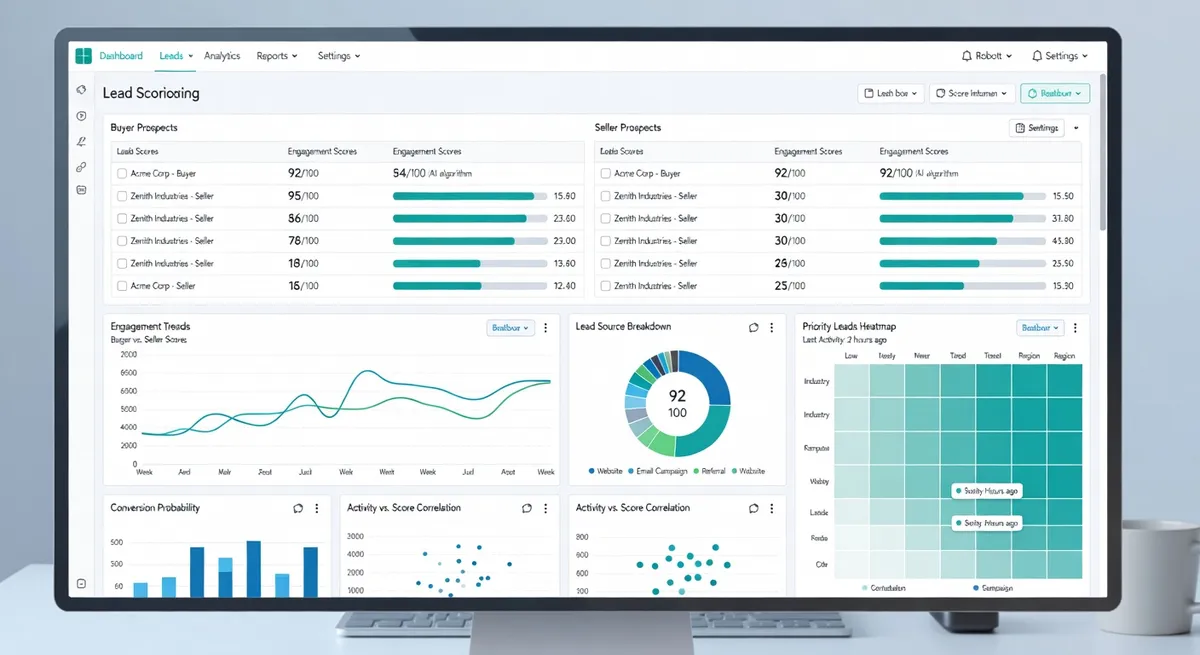Refresh the Conversion Probability card

click(298, 508)
